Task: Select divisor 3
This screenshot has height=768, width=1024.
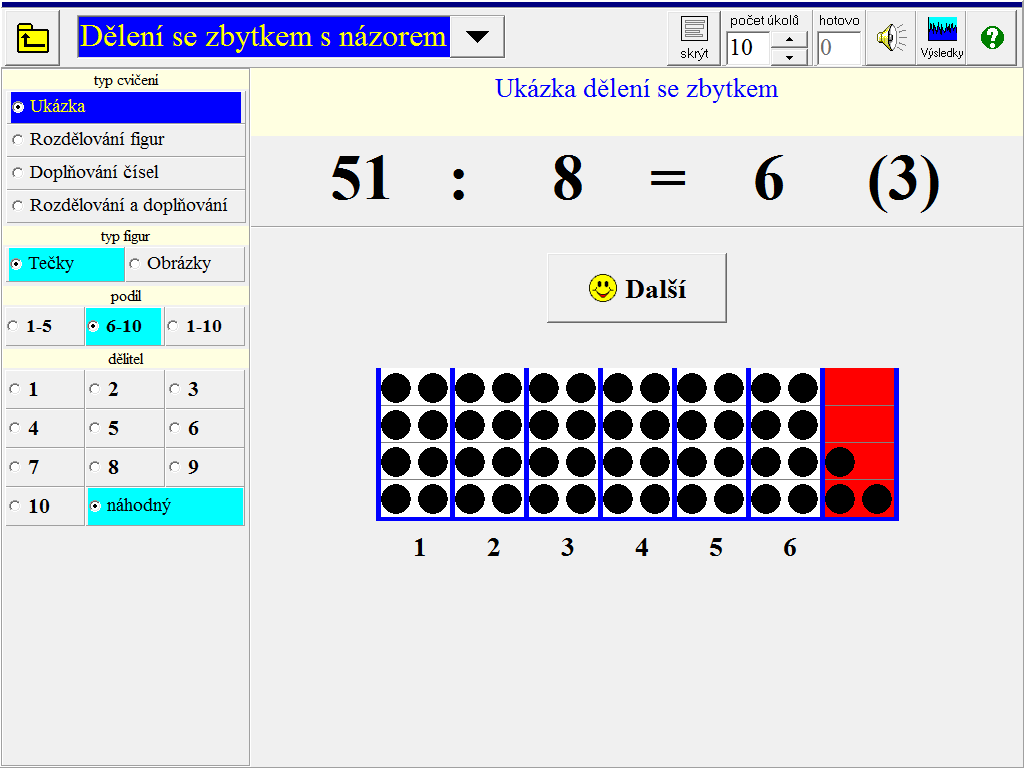Action: point(205,390)
